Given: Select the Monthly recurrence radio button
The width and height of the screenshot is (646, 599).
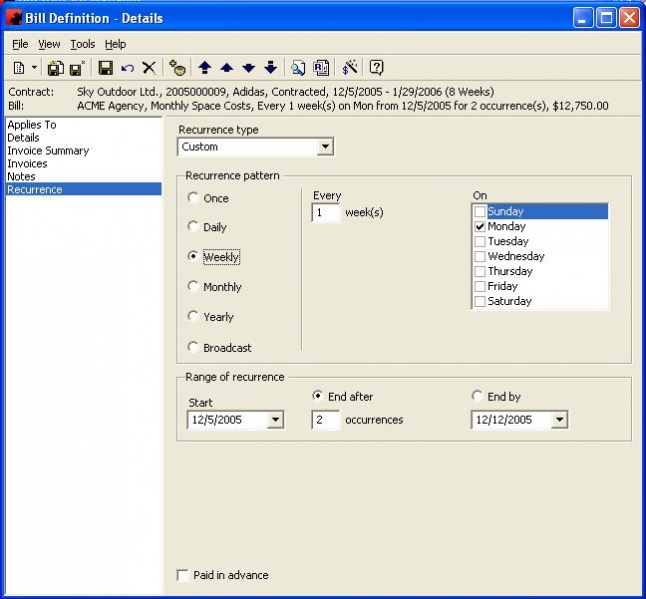Looking at the screenshot, I should tap(193, 287).
